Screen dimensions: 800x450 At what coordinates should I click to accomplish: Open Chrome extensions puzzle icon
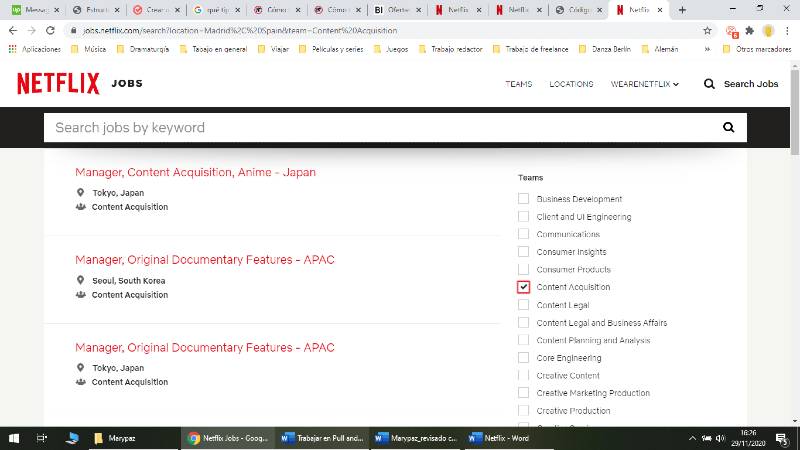click(x=749, y=31)
